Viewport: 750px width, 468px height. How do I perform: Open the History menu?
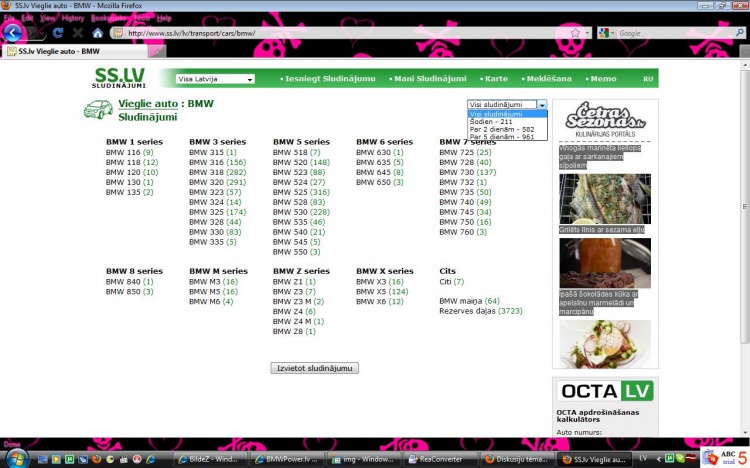pos(73,18)
